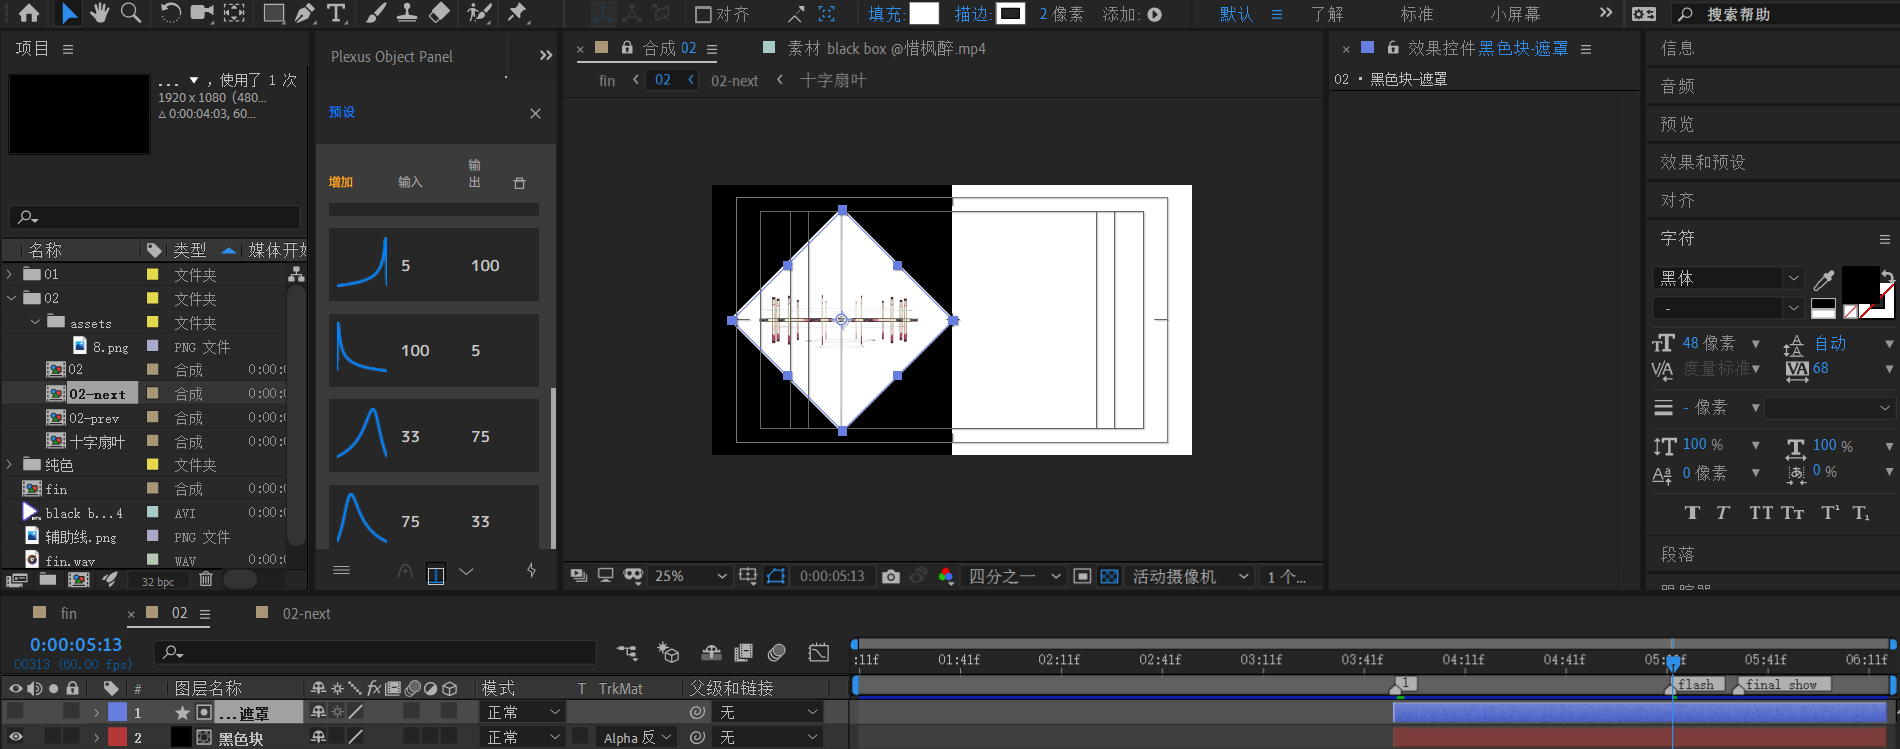
Task: Open Alpha 反 track matte dropdown
Action: pyautogui.click(x=637, y=737)
